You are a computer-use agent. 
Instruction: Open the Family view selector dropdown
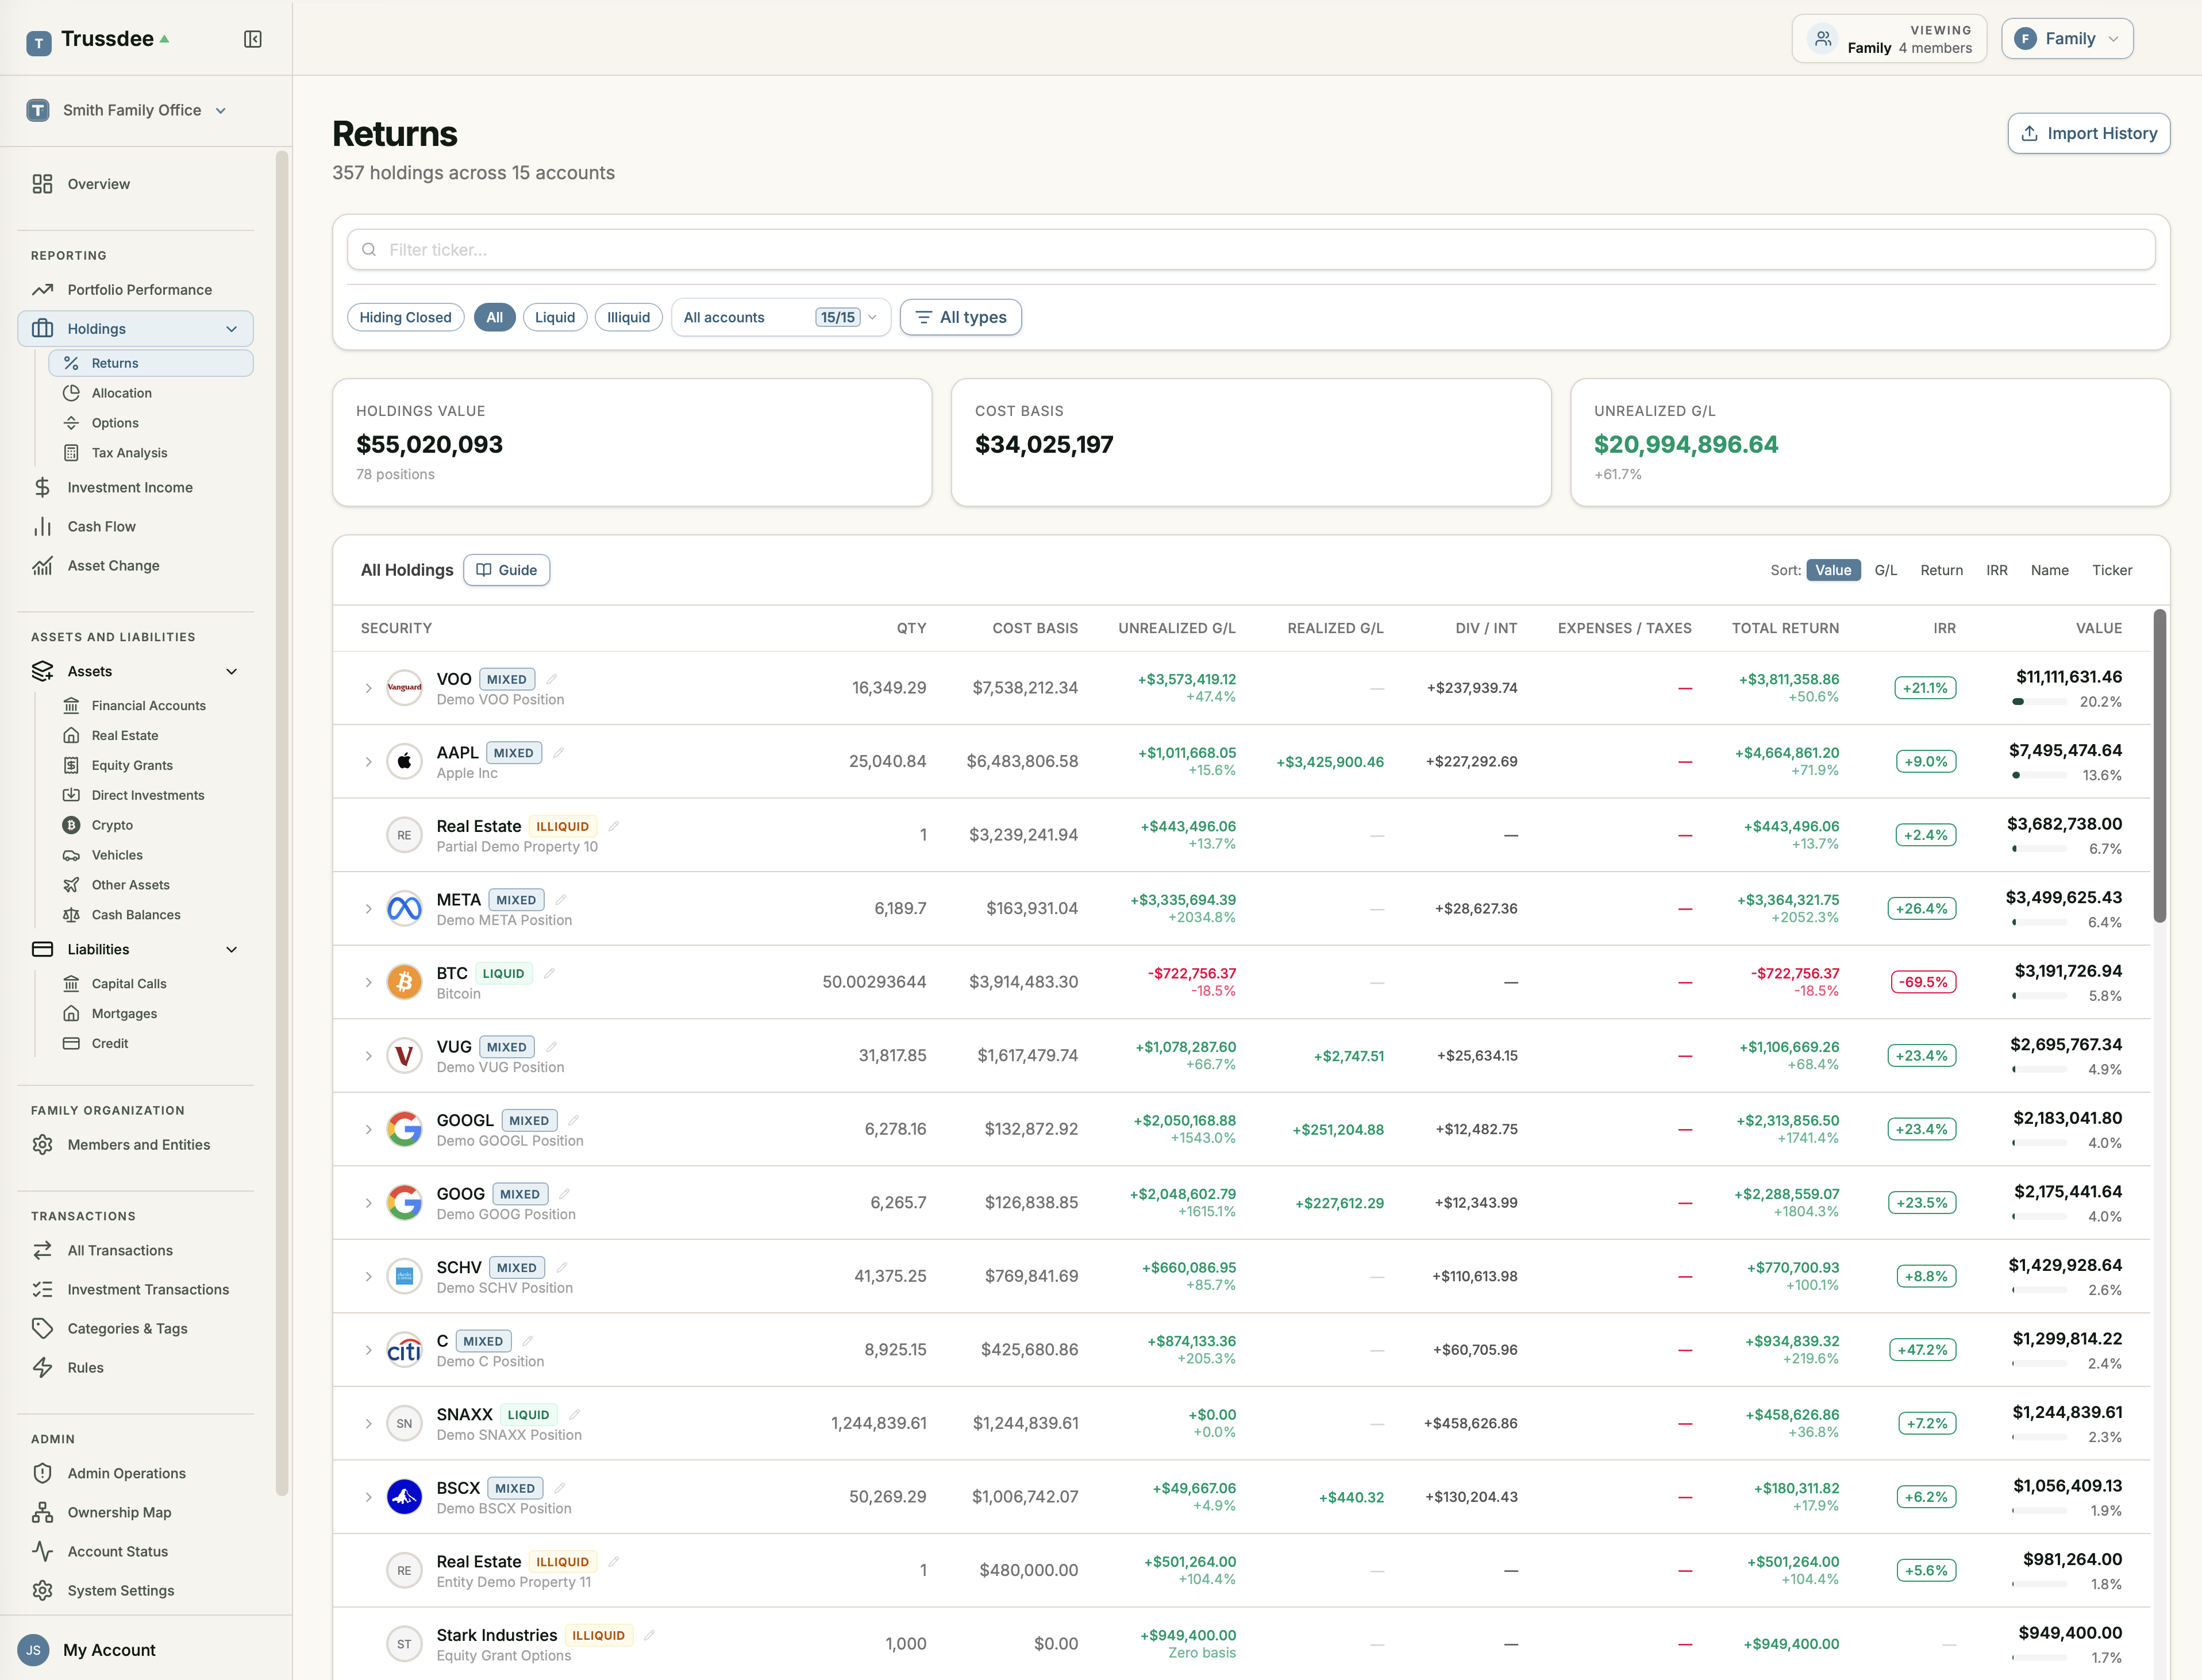(2066, 39)
